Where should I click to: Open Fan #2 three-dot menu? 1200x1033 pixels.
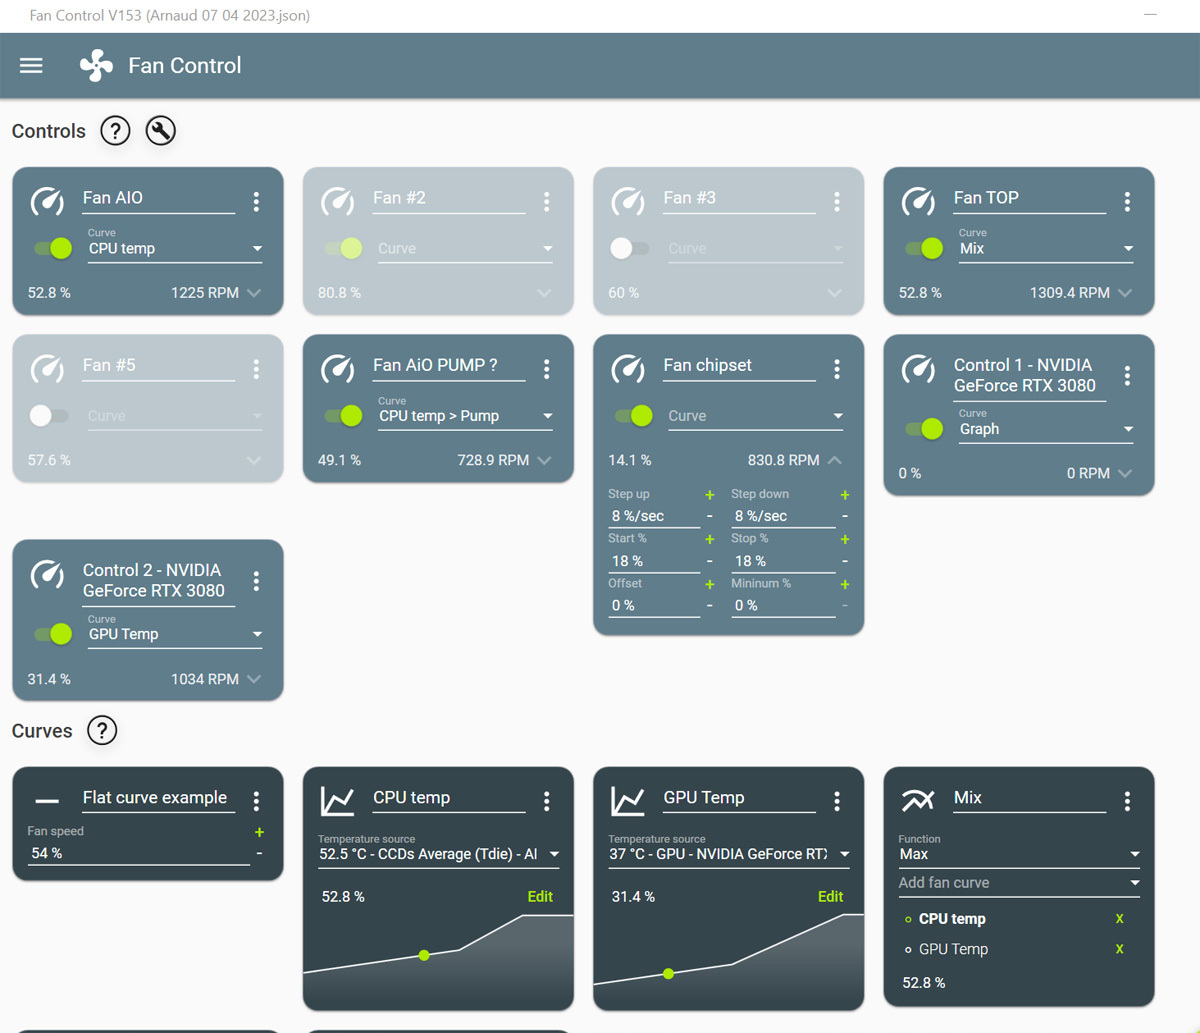coord(547,201)
